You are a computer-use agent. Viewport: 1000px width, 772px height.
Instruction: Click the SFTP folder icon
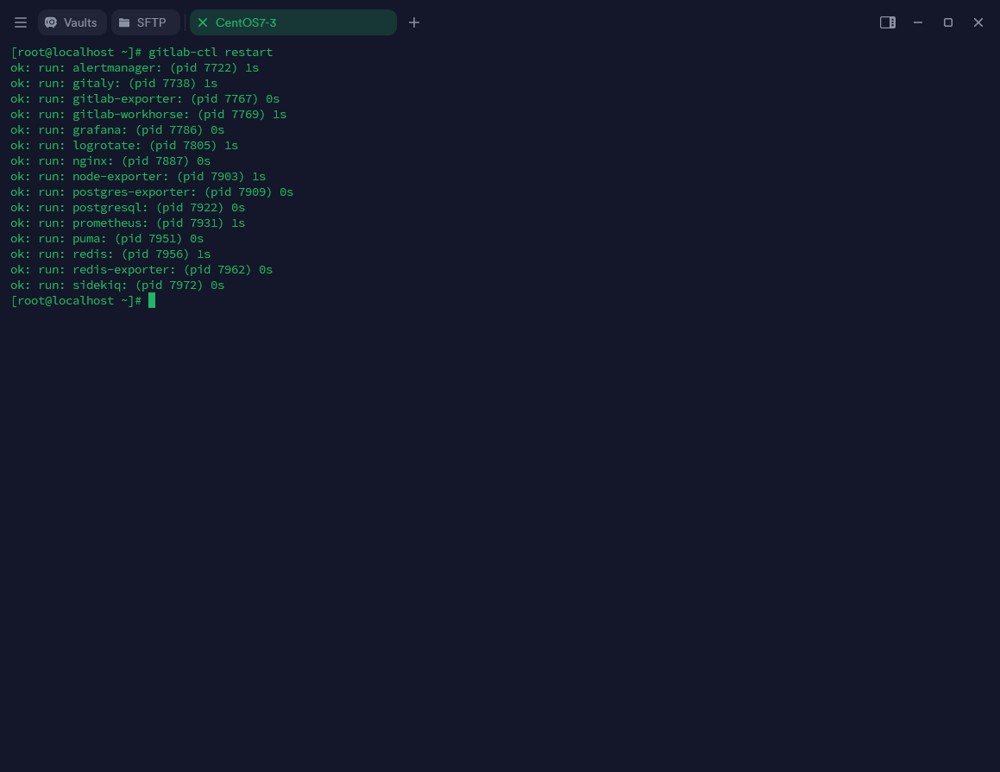tap(124, 22)
